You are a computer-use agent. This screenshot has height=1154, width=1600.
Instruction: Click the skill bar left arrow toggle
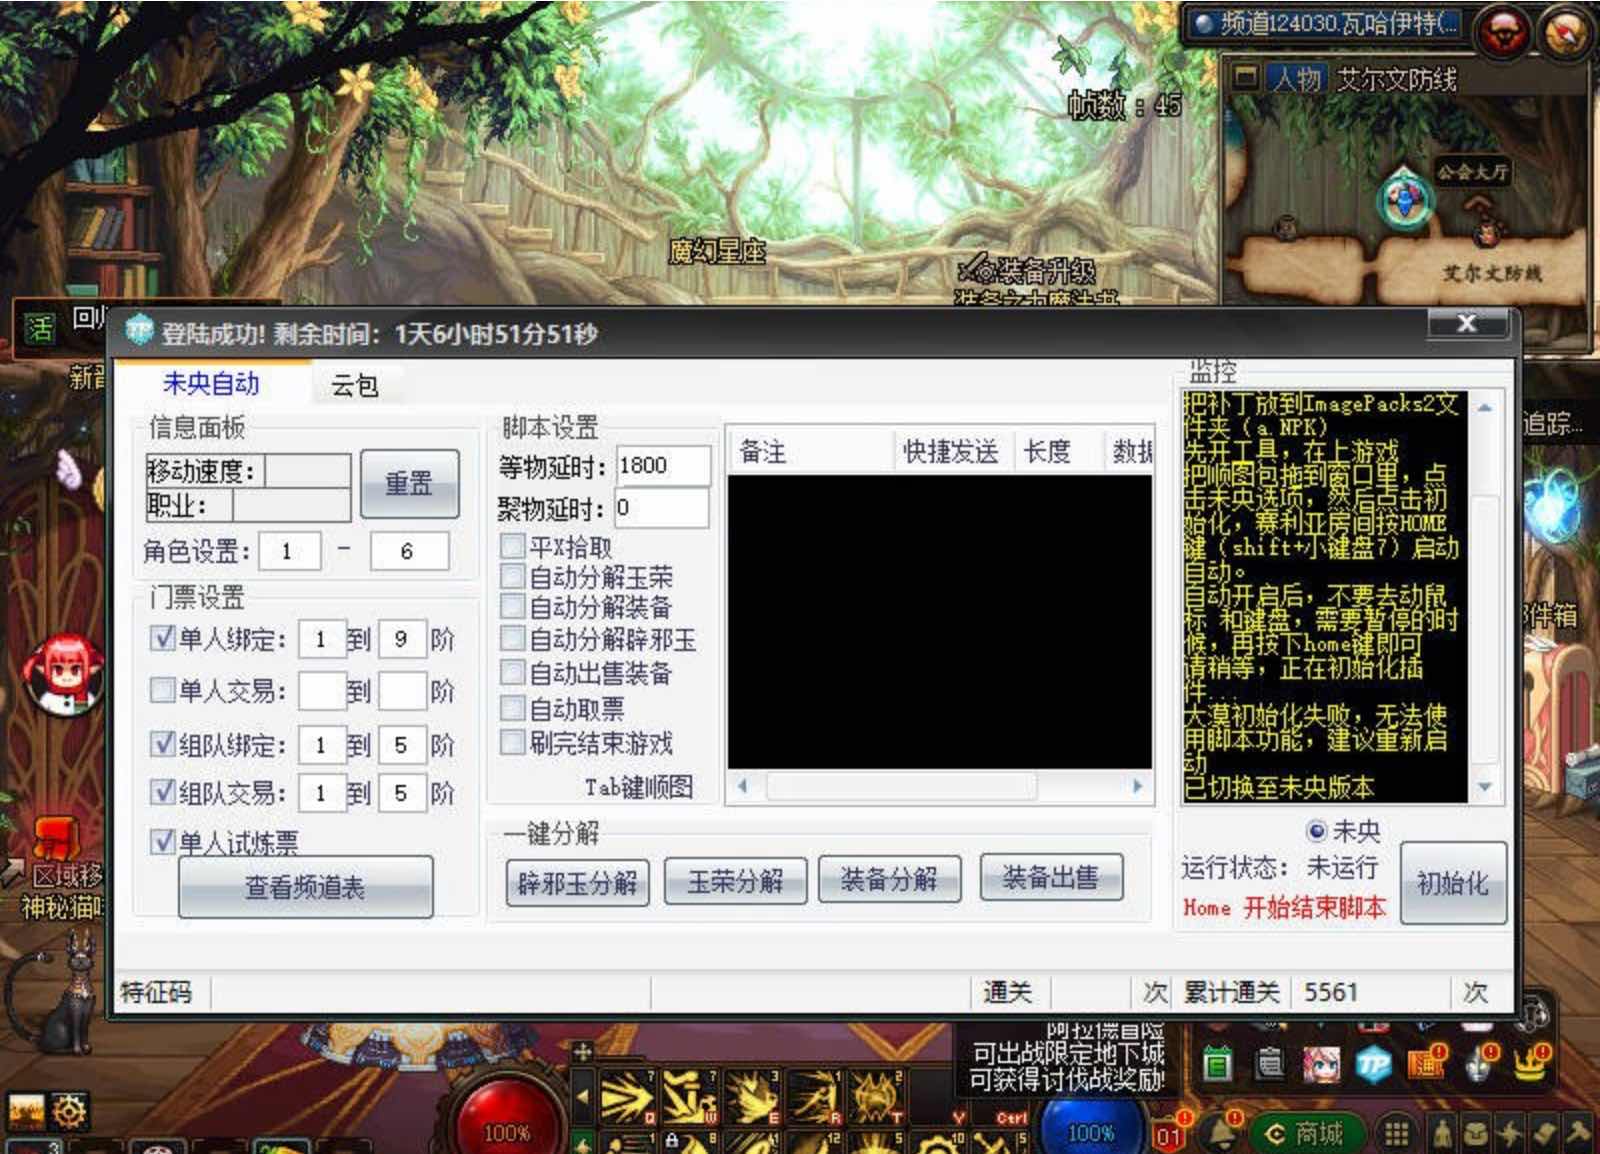[x=584, y=1097]
